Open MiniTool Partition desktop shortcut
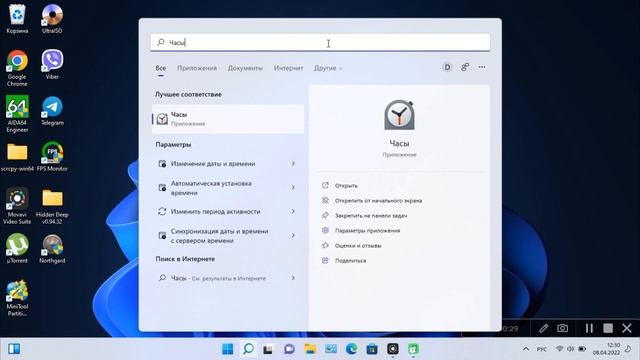Viewport: 640px width, 360px height. [17, 298]
